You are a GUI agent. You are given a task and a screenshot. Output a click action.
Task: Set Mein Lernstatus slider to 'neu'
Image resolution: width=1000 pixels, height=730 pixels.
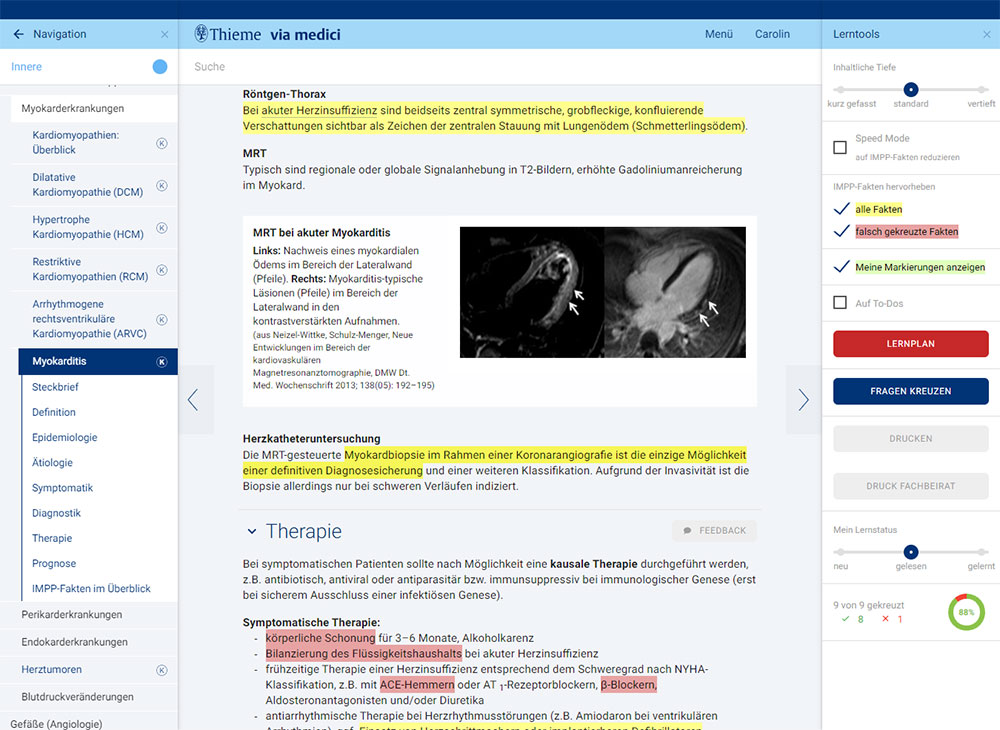840,551
